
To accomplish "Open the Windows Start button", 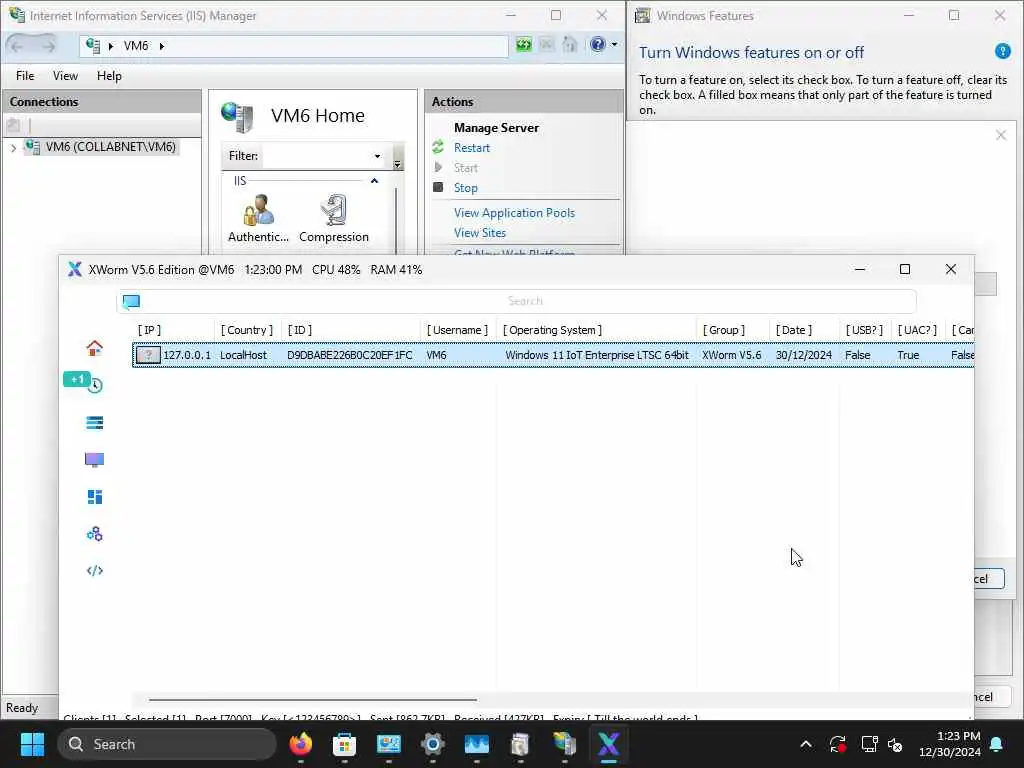I will coord(32,744).
